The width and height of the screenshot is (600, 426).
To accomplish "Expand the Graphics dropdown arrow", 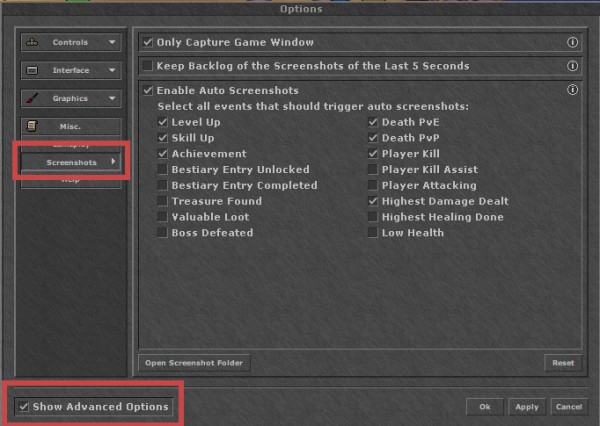I will (112, 98).
